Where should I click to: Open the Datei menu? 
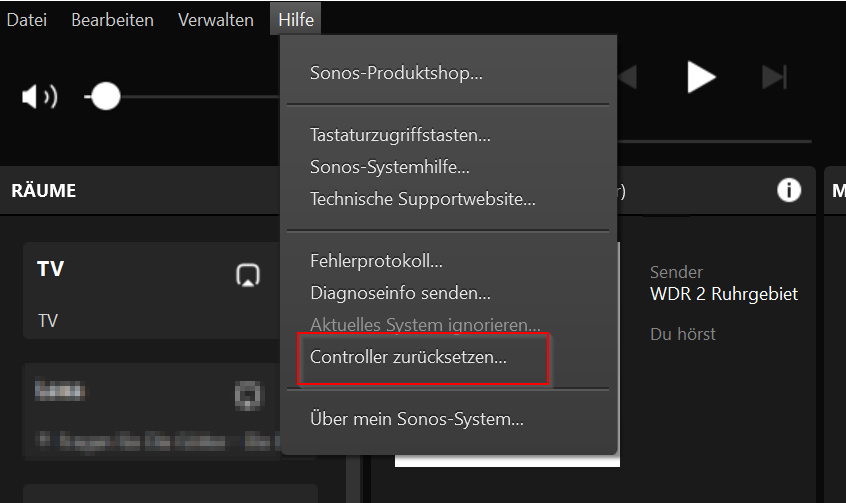click(27, 20)
